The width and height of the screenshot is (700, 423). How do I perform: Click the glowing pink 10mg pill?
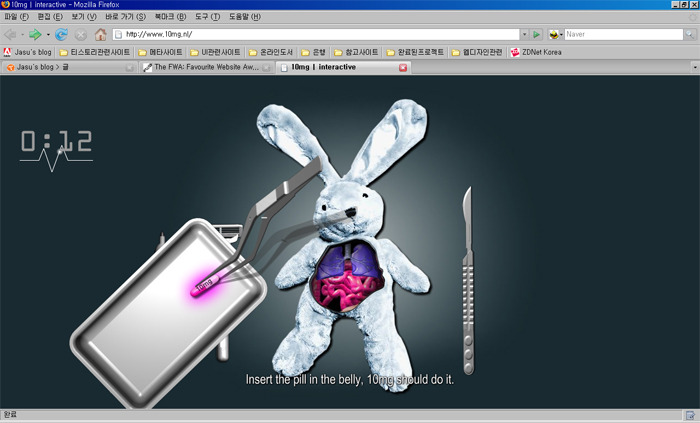tap(206, 285)
